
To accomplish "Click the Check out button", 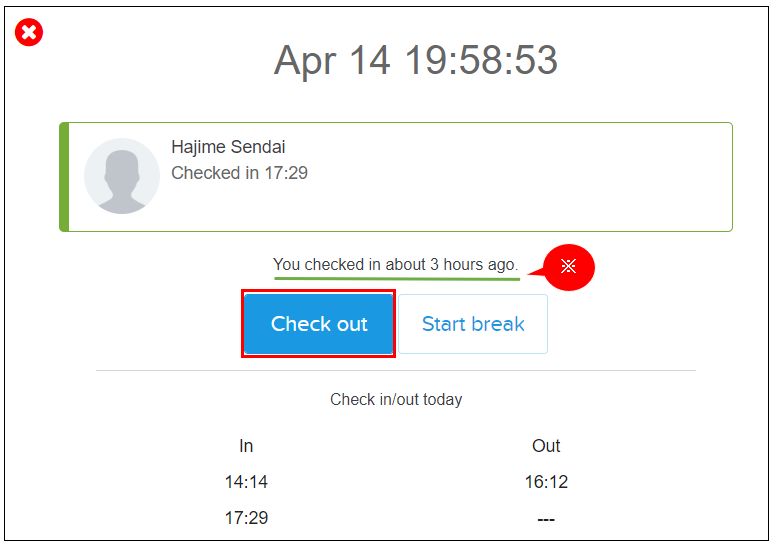I will (x=319, y=324).
